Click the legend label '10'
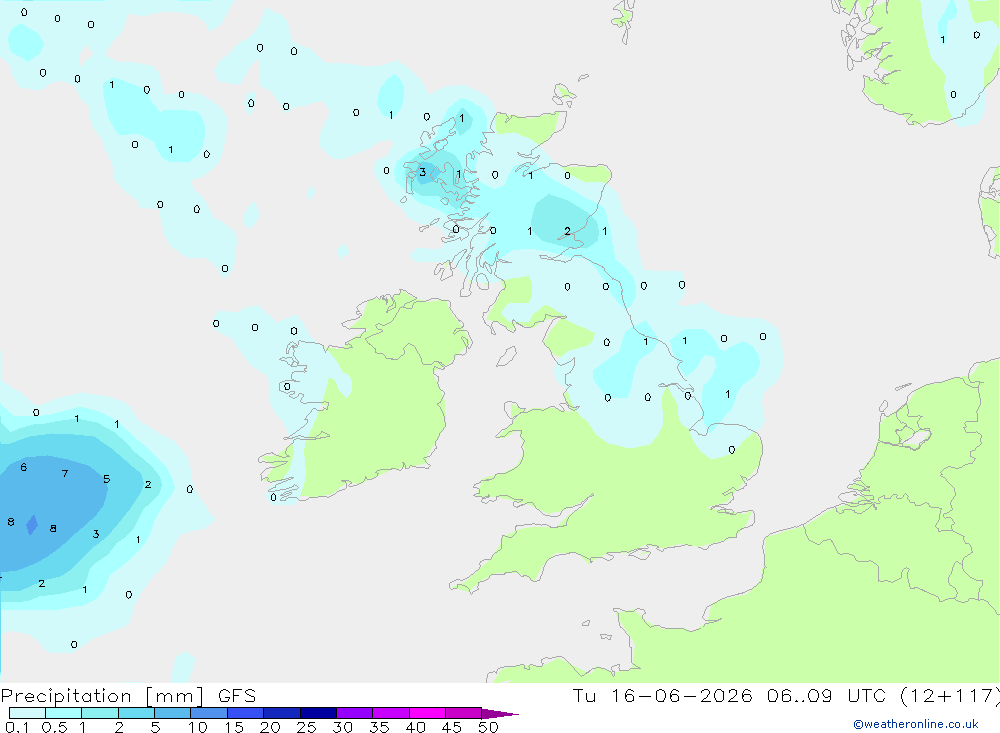 click(198, 727)
